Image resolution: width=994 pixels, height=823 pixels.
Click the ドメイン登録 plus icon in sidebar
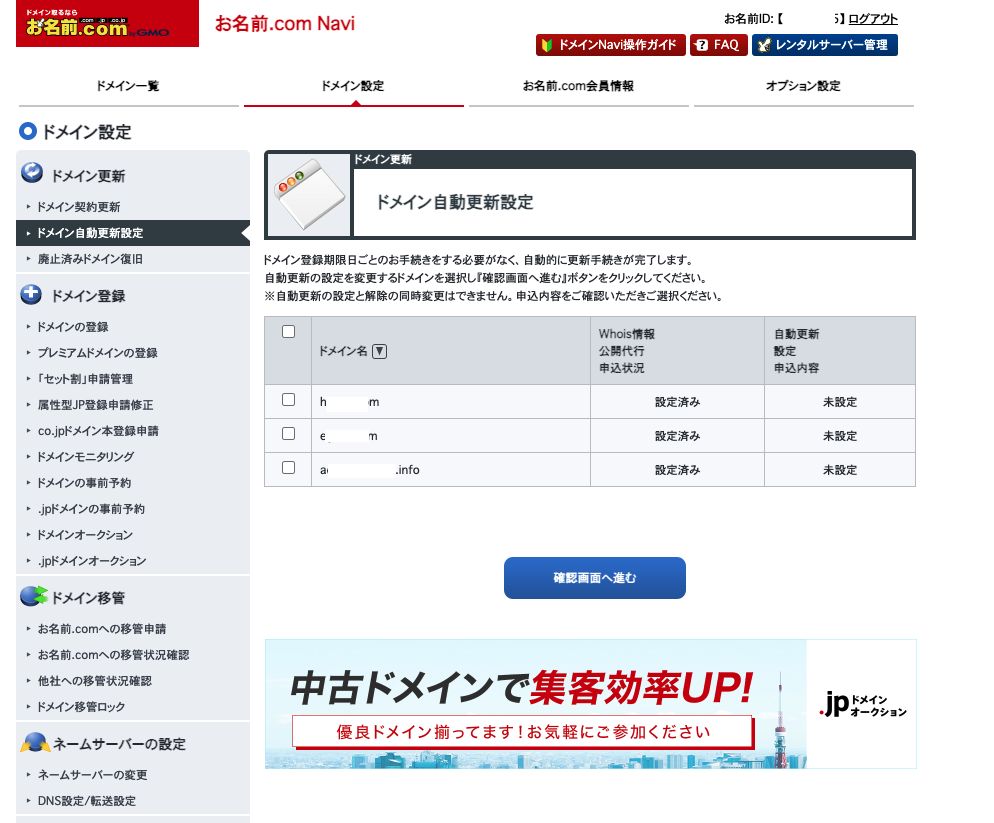[x=31, y=294]
